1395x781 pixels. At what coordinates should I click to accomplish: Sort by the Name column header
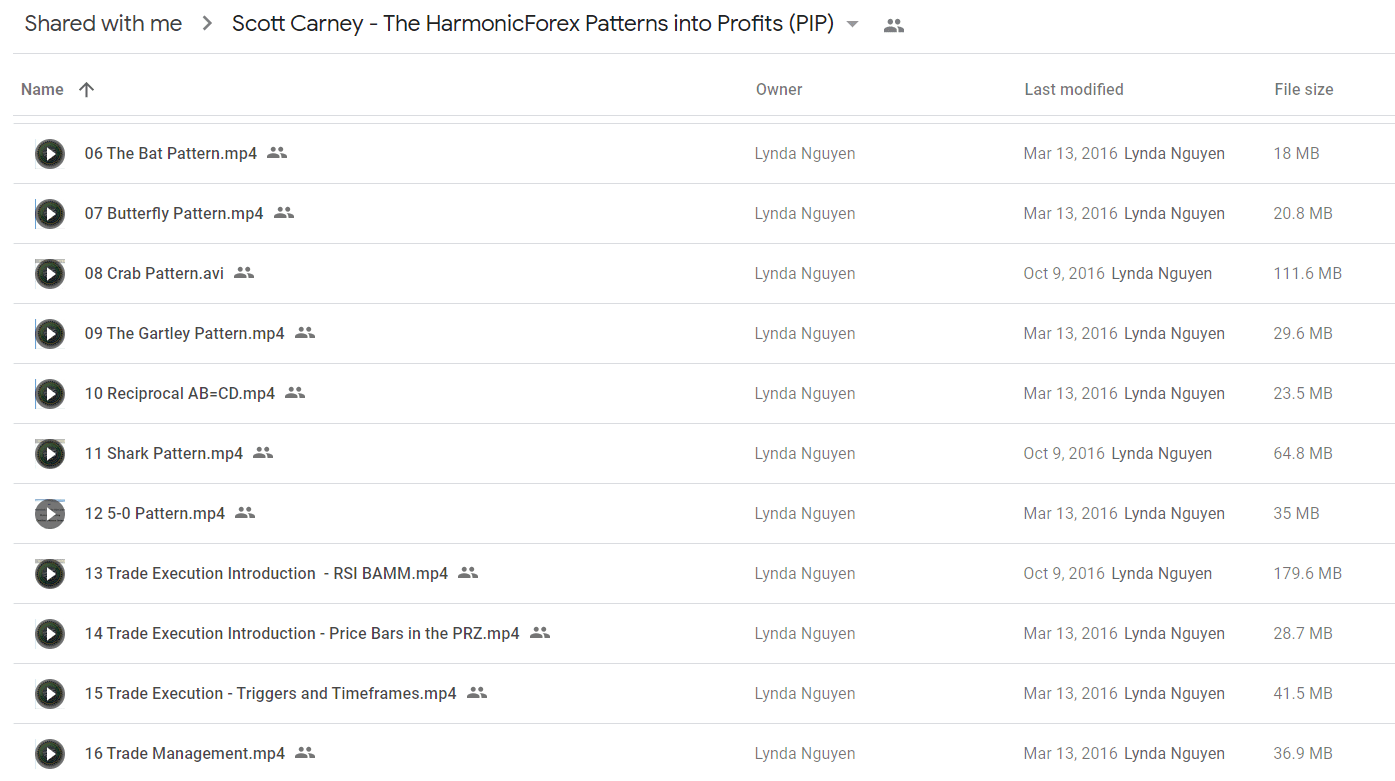(42, 89)
